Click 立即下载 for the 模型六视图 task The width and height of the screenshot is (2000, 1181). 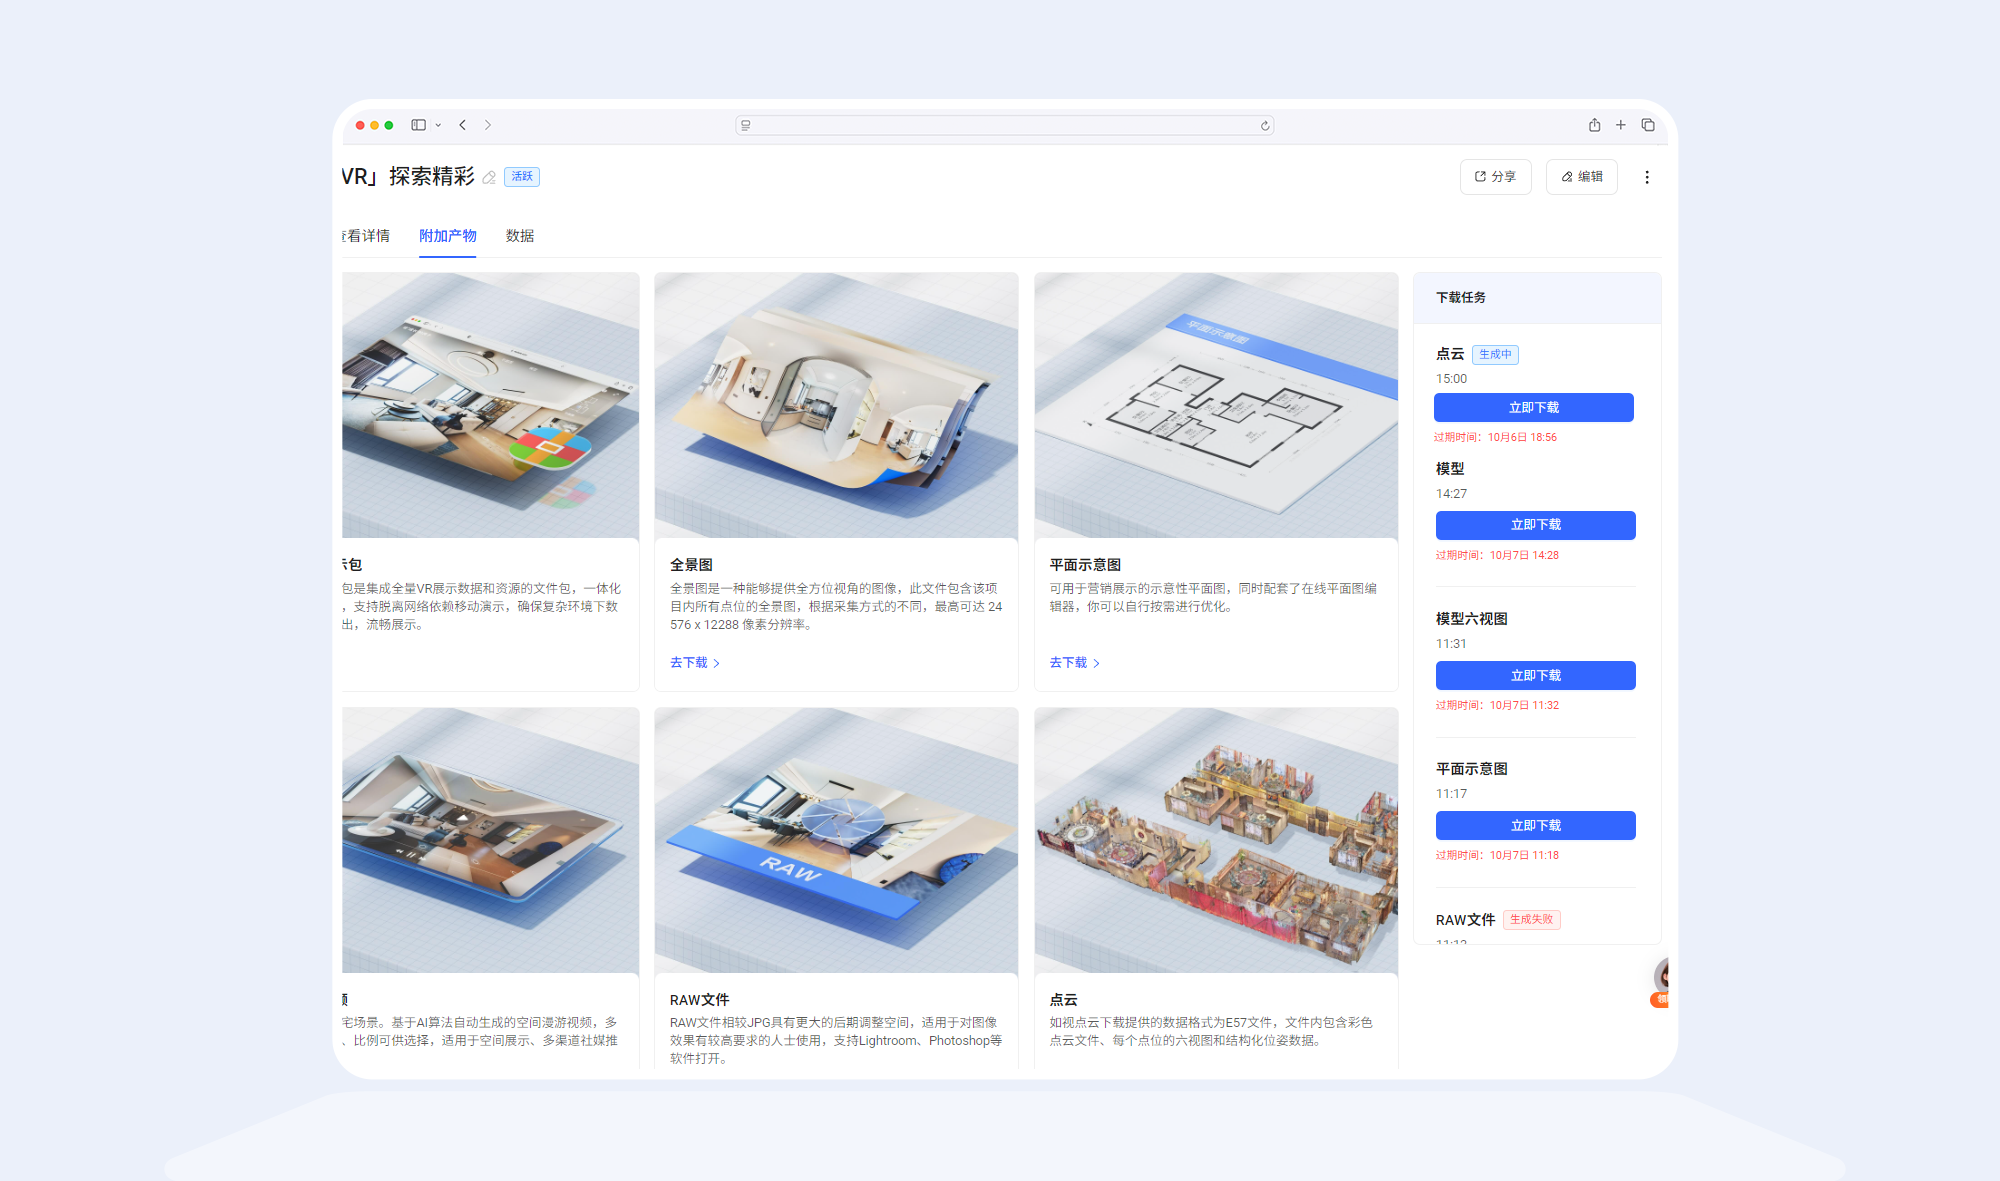coord(1536,676)
